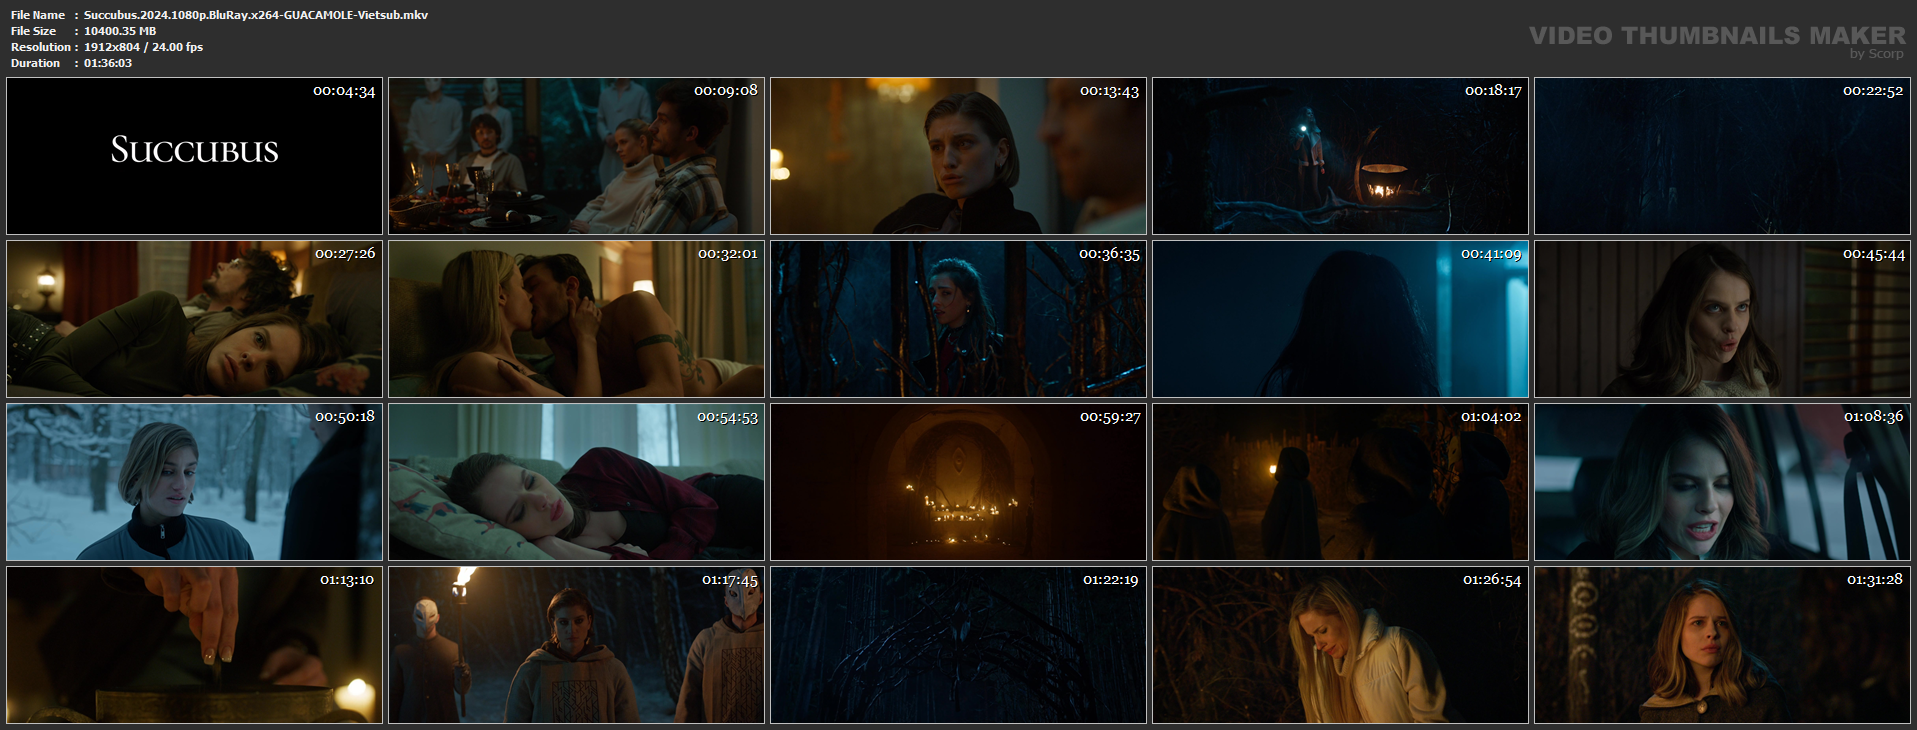Select the thumbnail timestamped 00:22:52
Image resolution: width=1917 pixels, height=730 pixels.
pyautogui.click(x=1722, y=156)
